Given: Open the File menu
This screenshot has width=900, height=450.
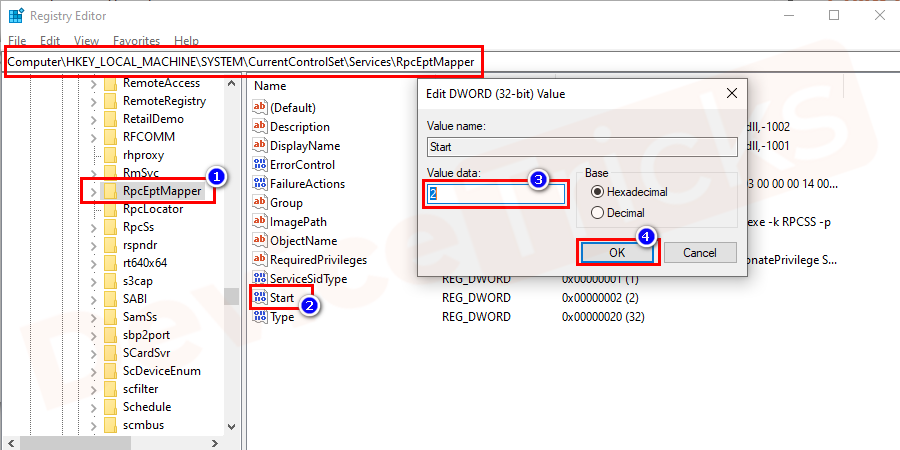Looking at the screenshot, I should coord(17,41).
